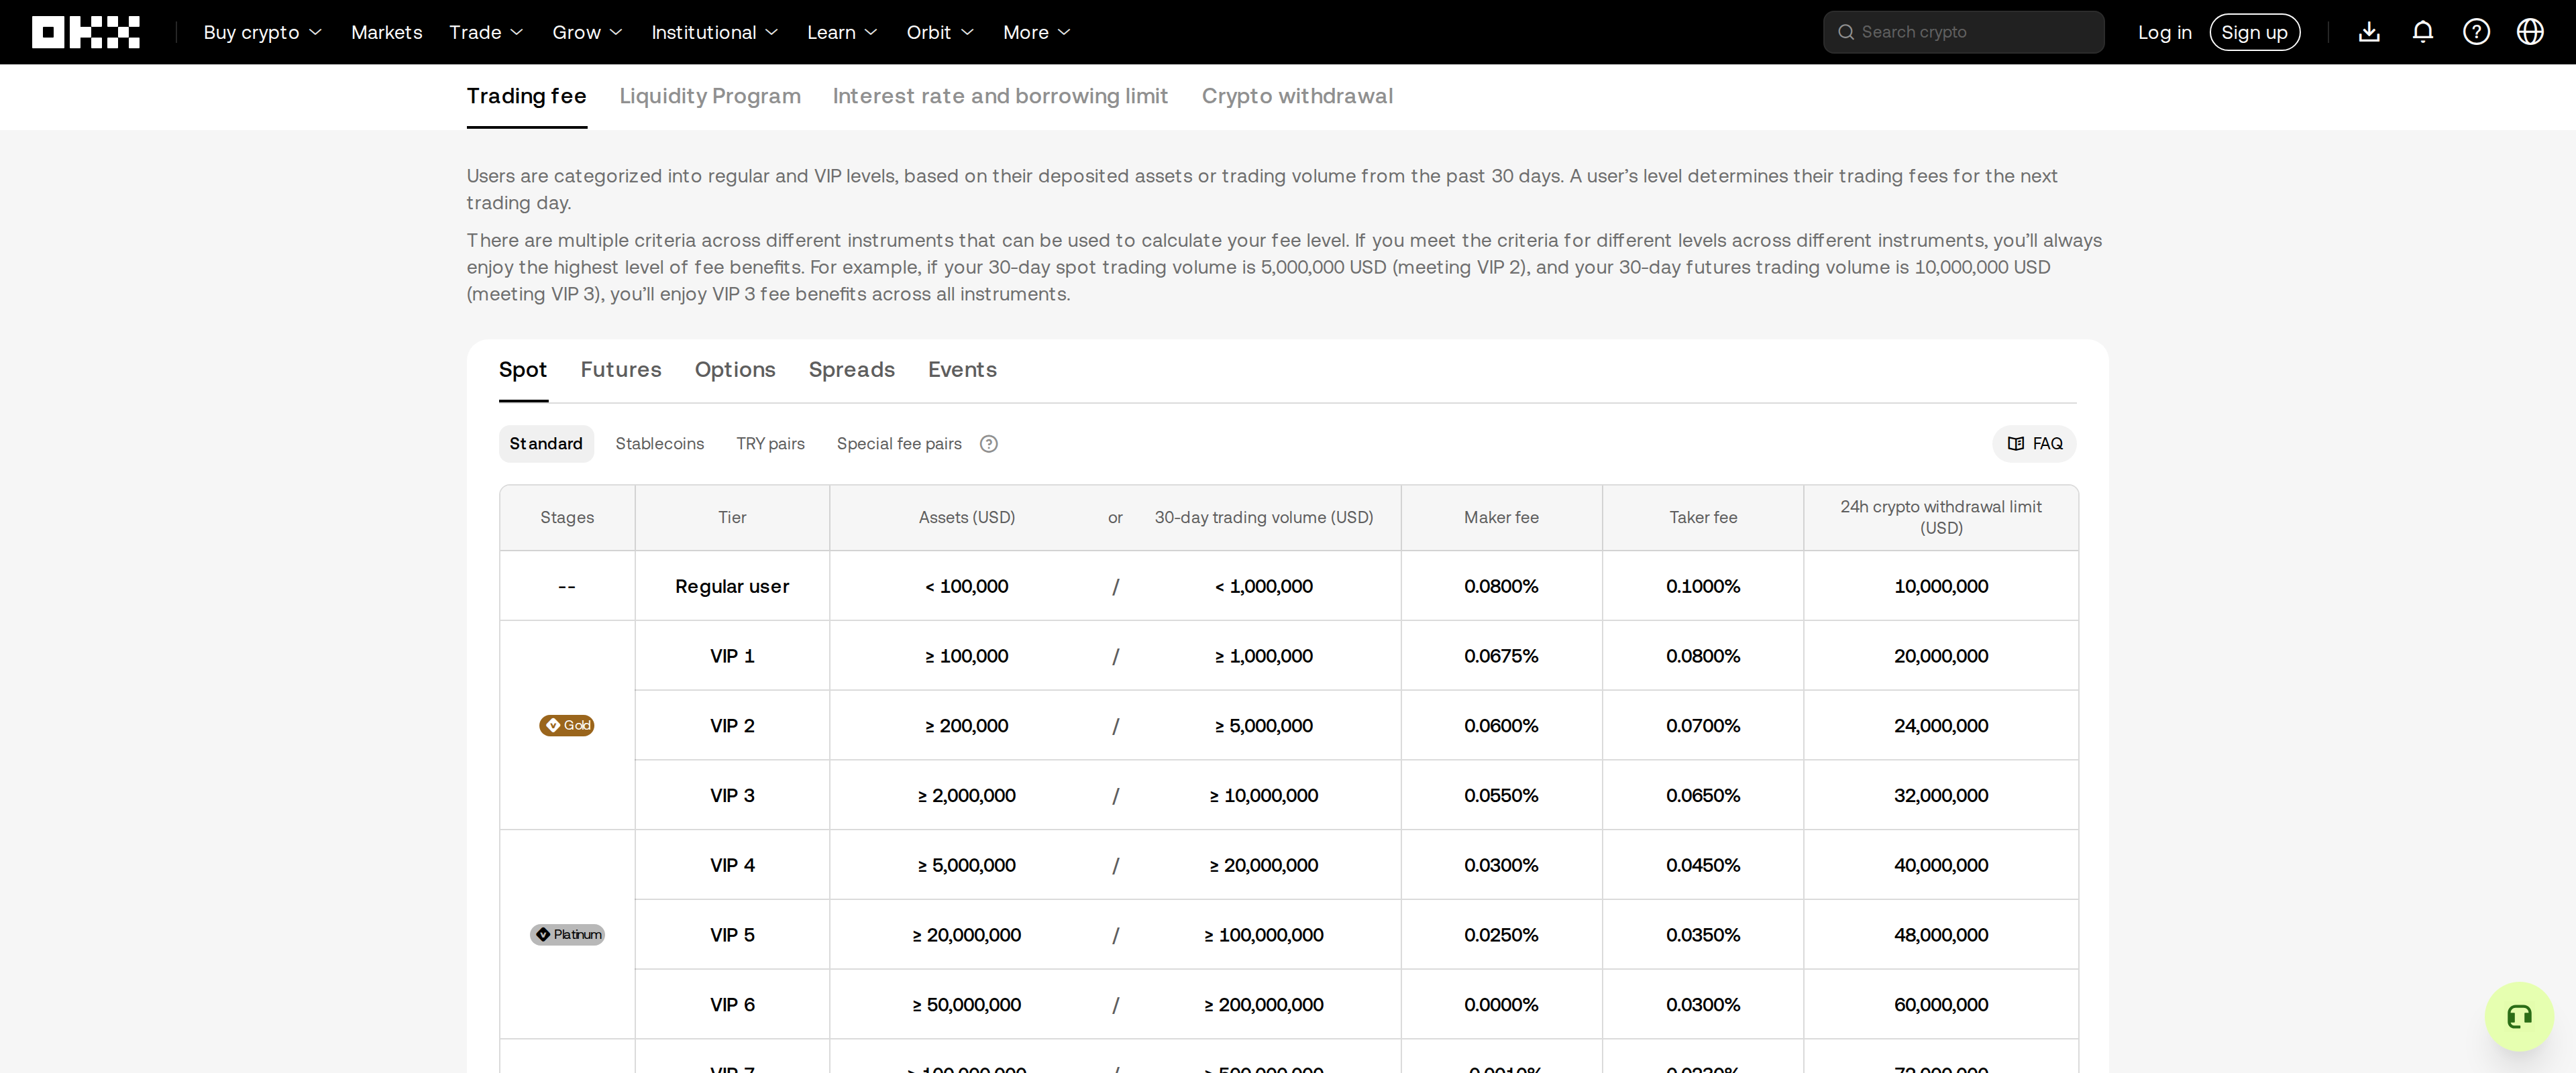Open the help question-mark icon

click(2476, 32)
